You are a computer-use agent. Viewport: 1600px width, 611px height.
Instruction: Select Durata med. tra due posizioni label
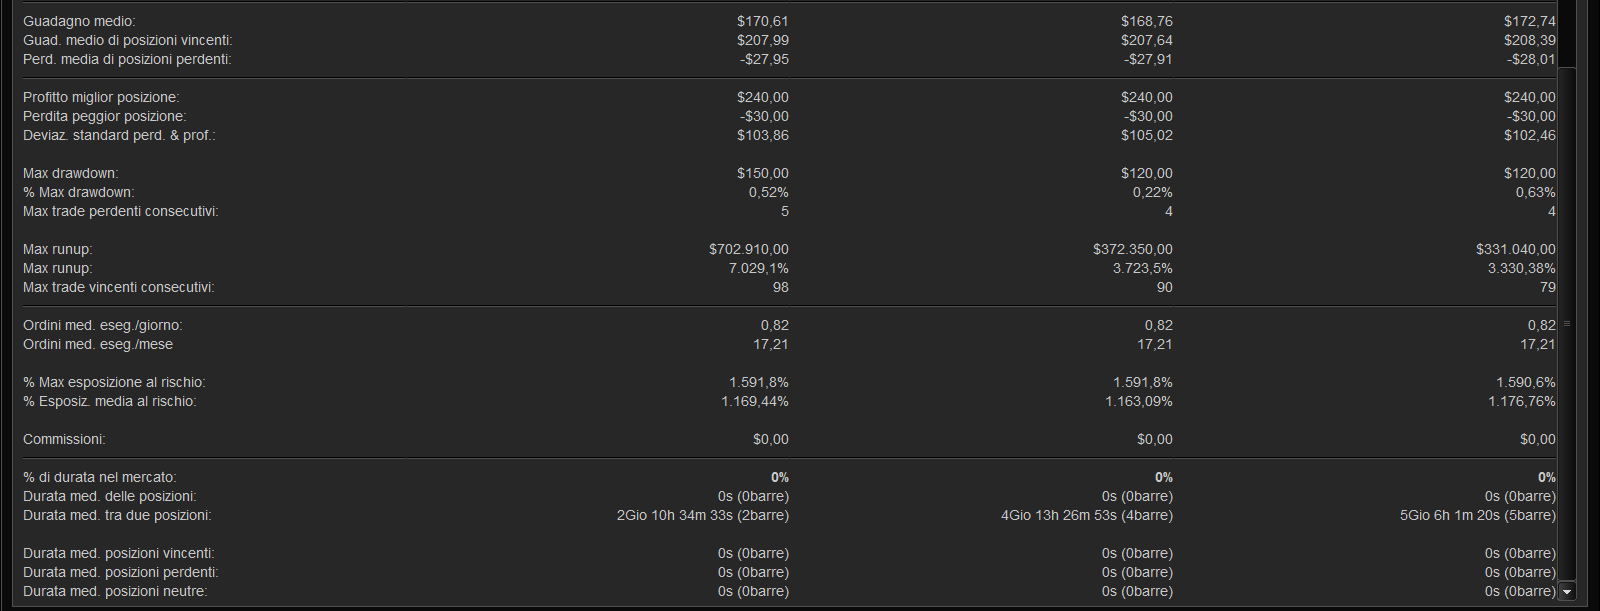coord(117,515)
